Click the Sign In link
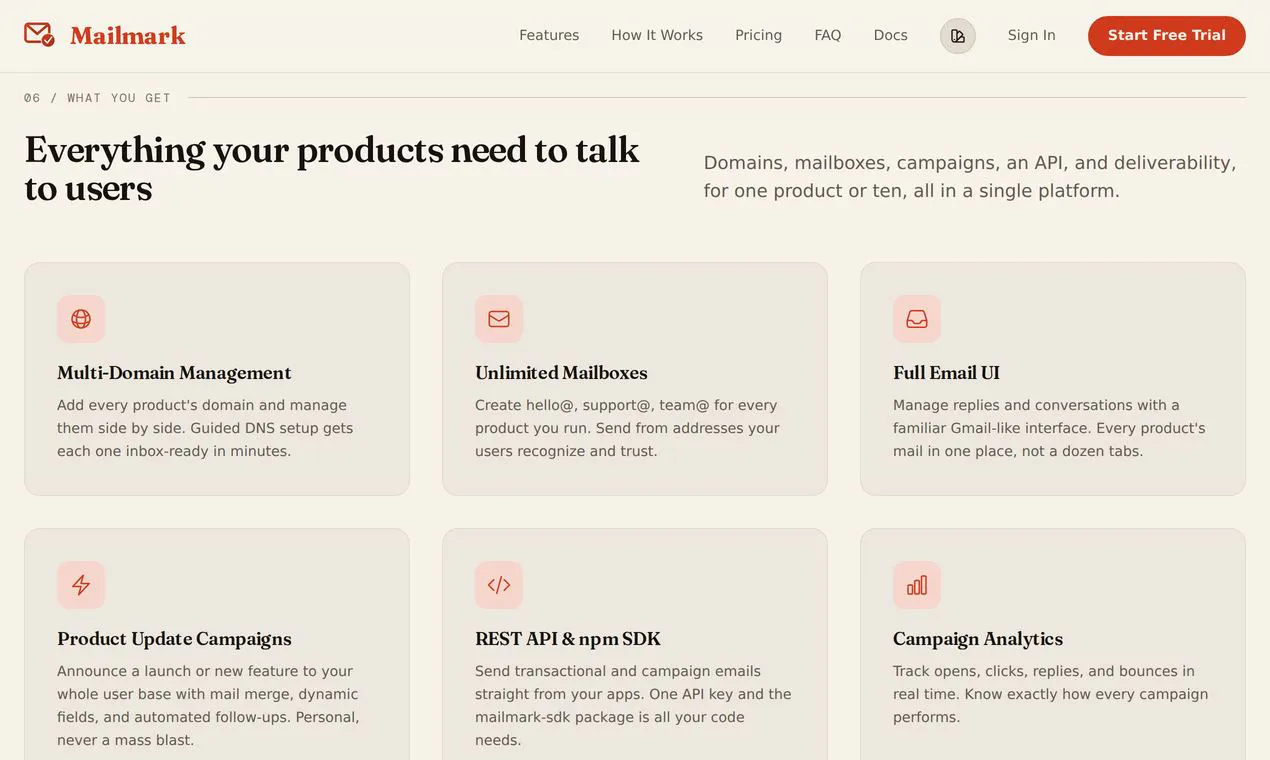 coord(1032,35)
